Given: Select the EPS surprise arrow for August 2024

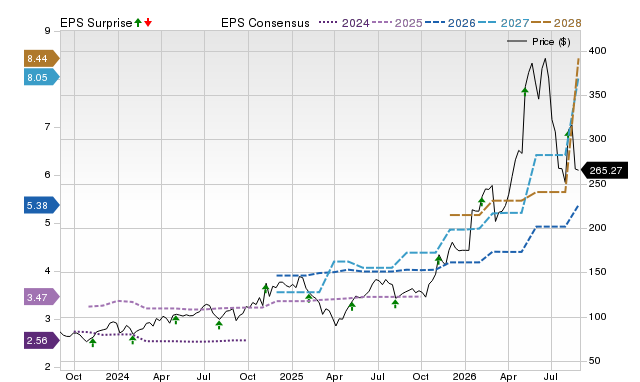Looking at the screenshot, I should click(x=219, y=325).
